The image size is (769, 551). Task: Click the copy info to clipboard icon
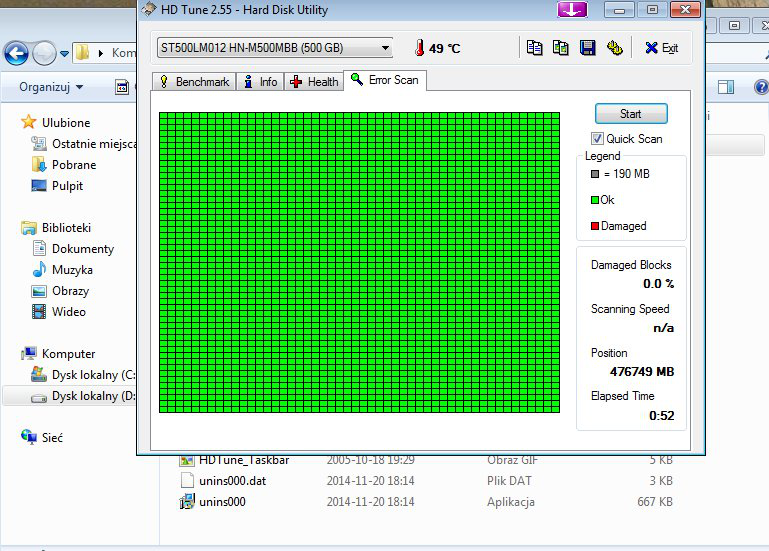[x=534, y=48]
